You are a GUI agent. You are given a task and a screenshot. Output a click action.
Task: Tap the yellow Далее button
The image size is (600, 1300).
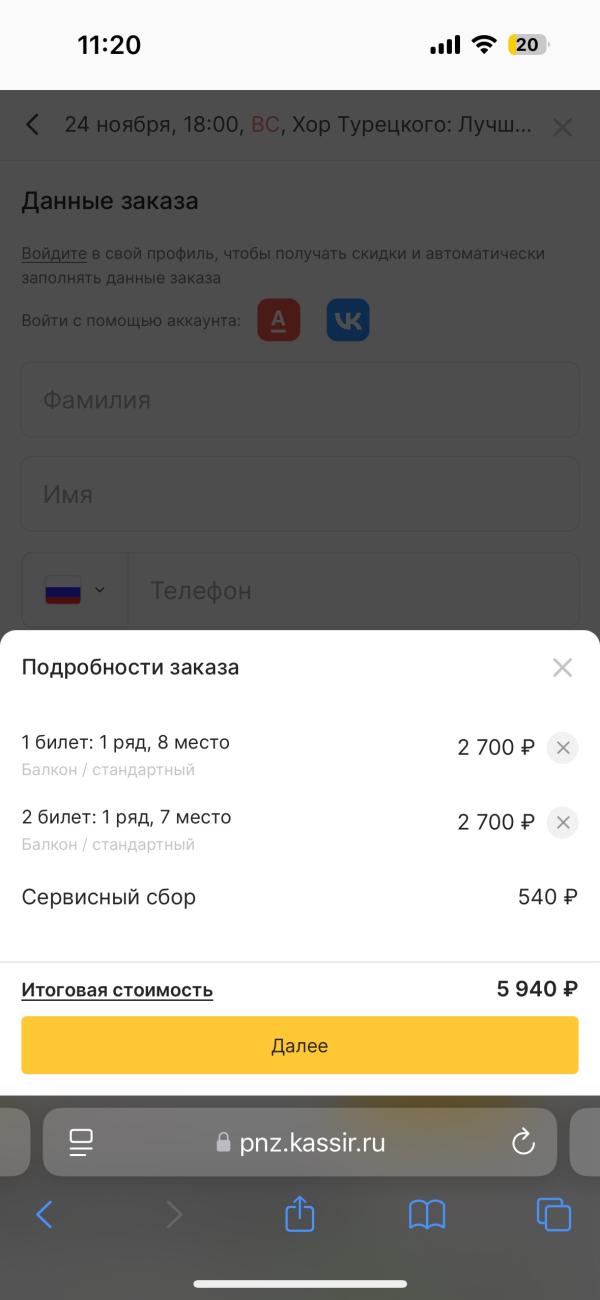(x=300, y=1045)
